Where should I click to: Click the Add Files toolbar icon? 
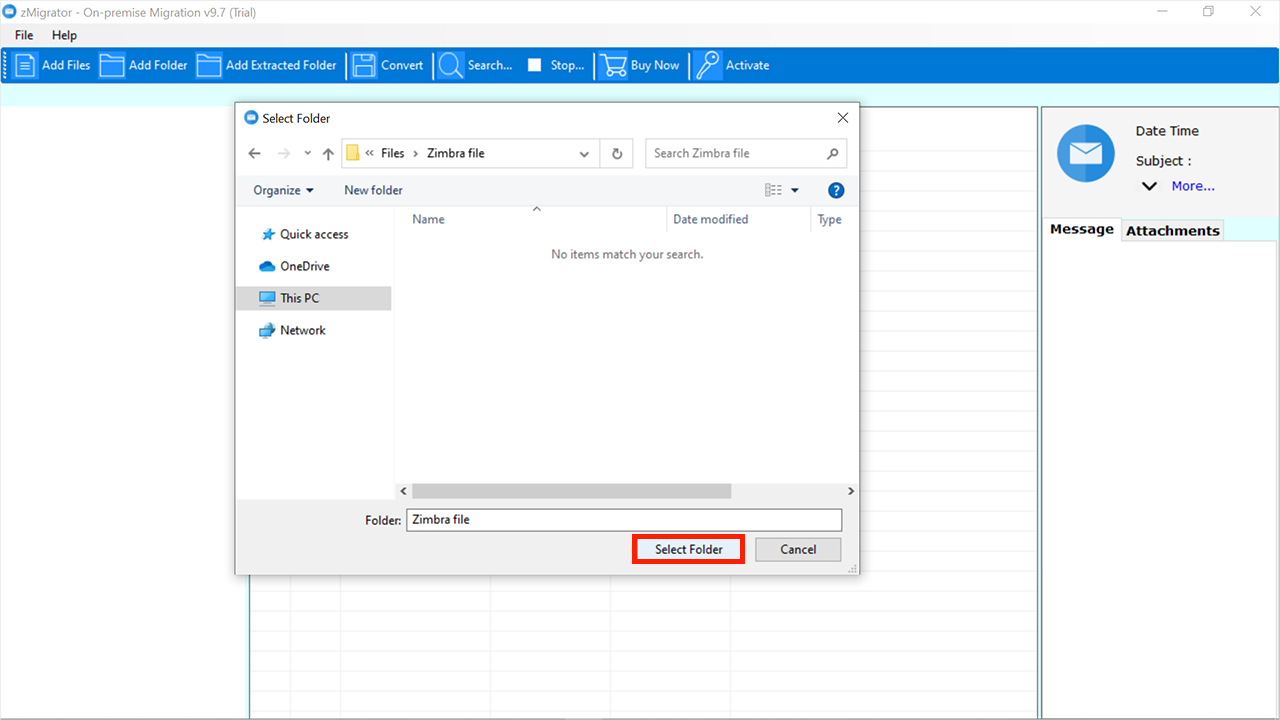tap(25, 65)
